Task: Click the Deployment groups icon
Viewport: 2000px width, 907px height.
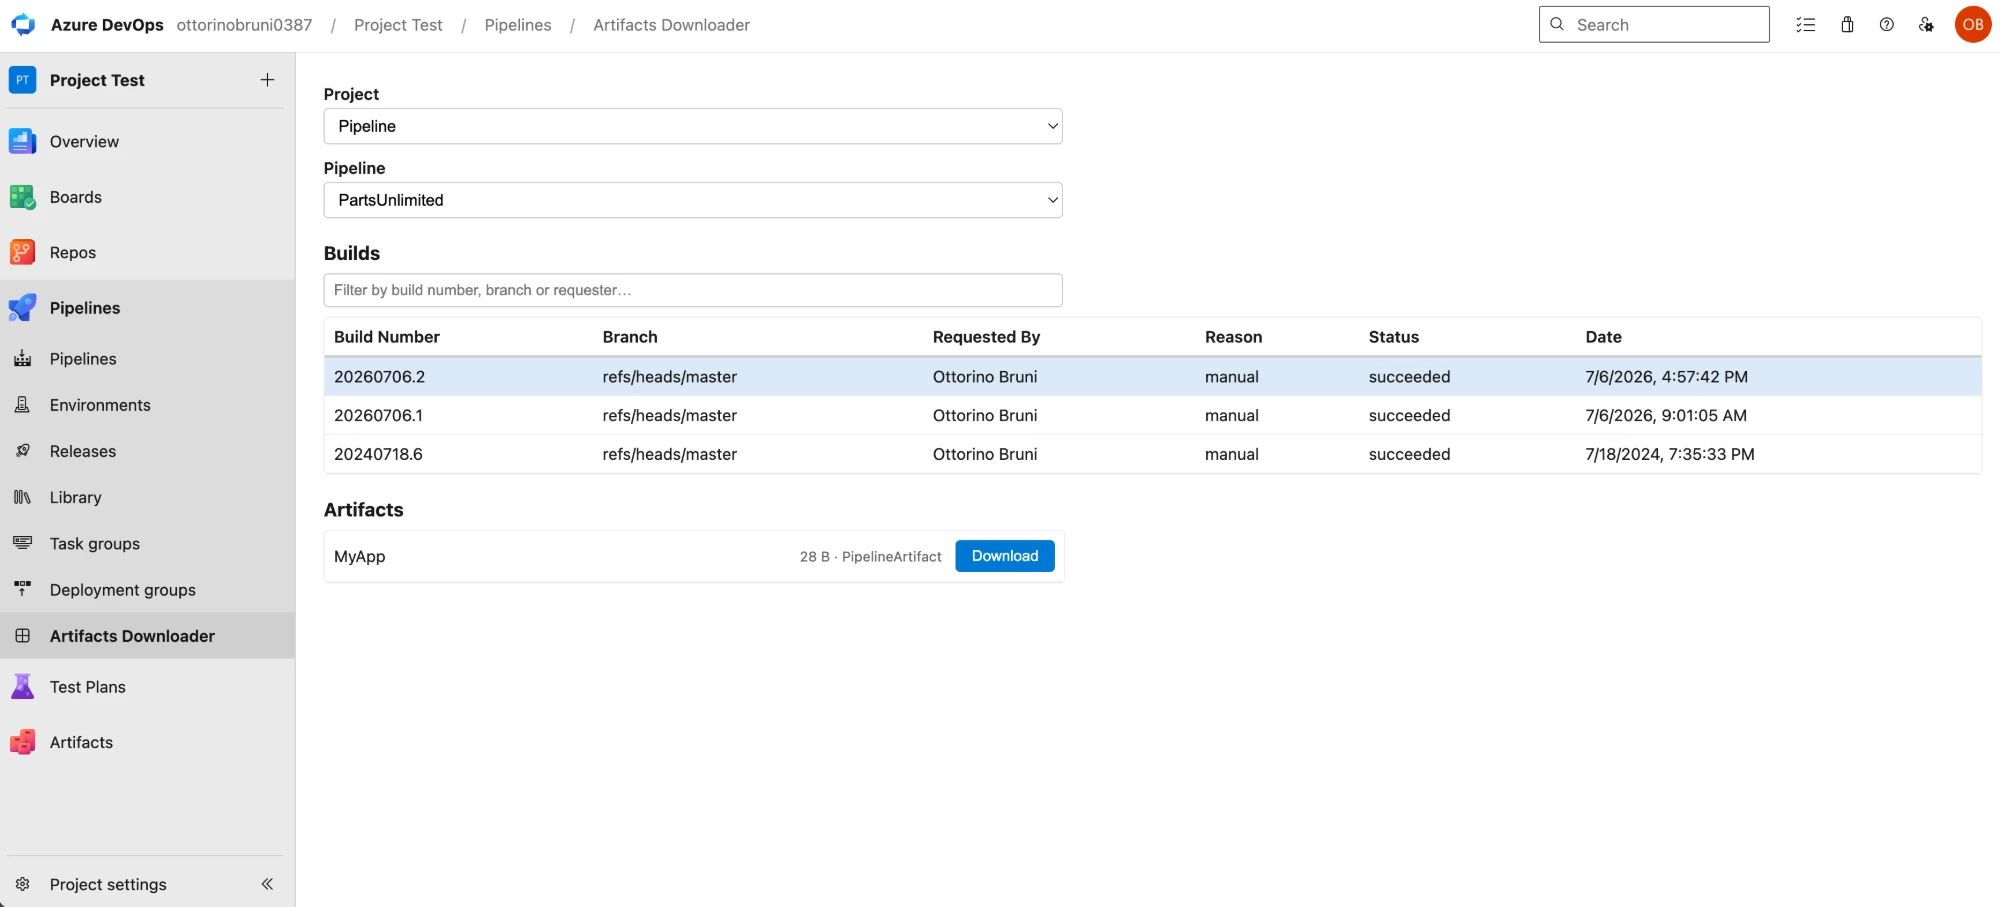Action: click(23, 589)
